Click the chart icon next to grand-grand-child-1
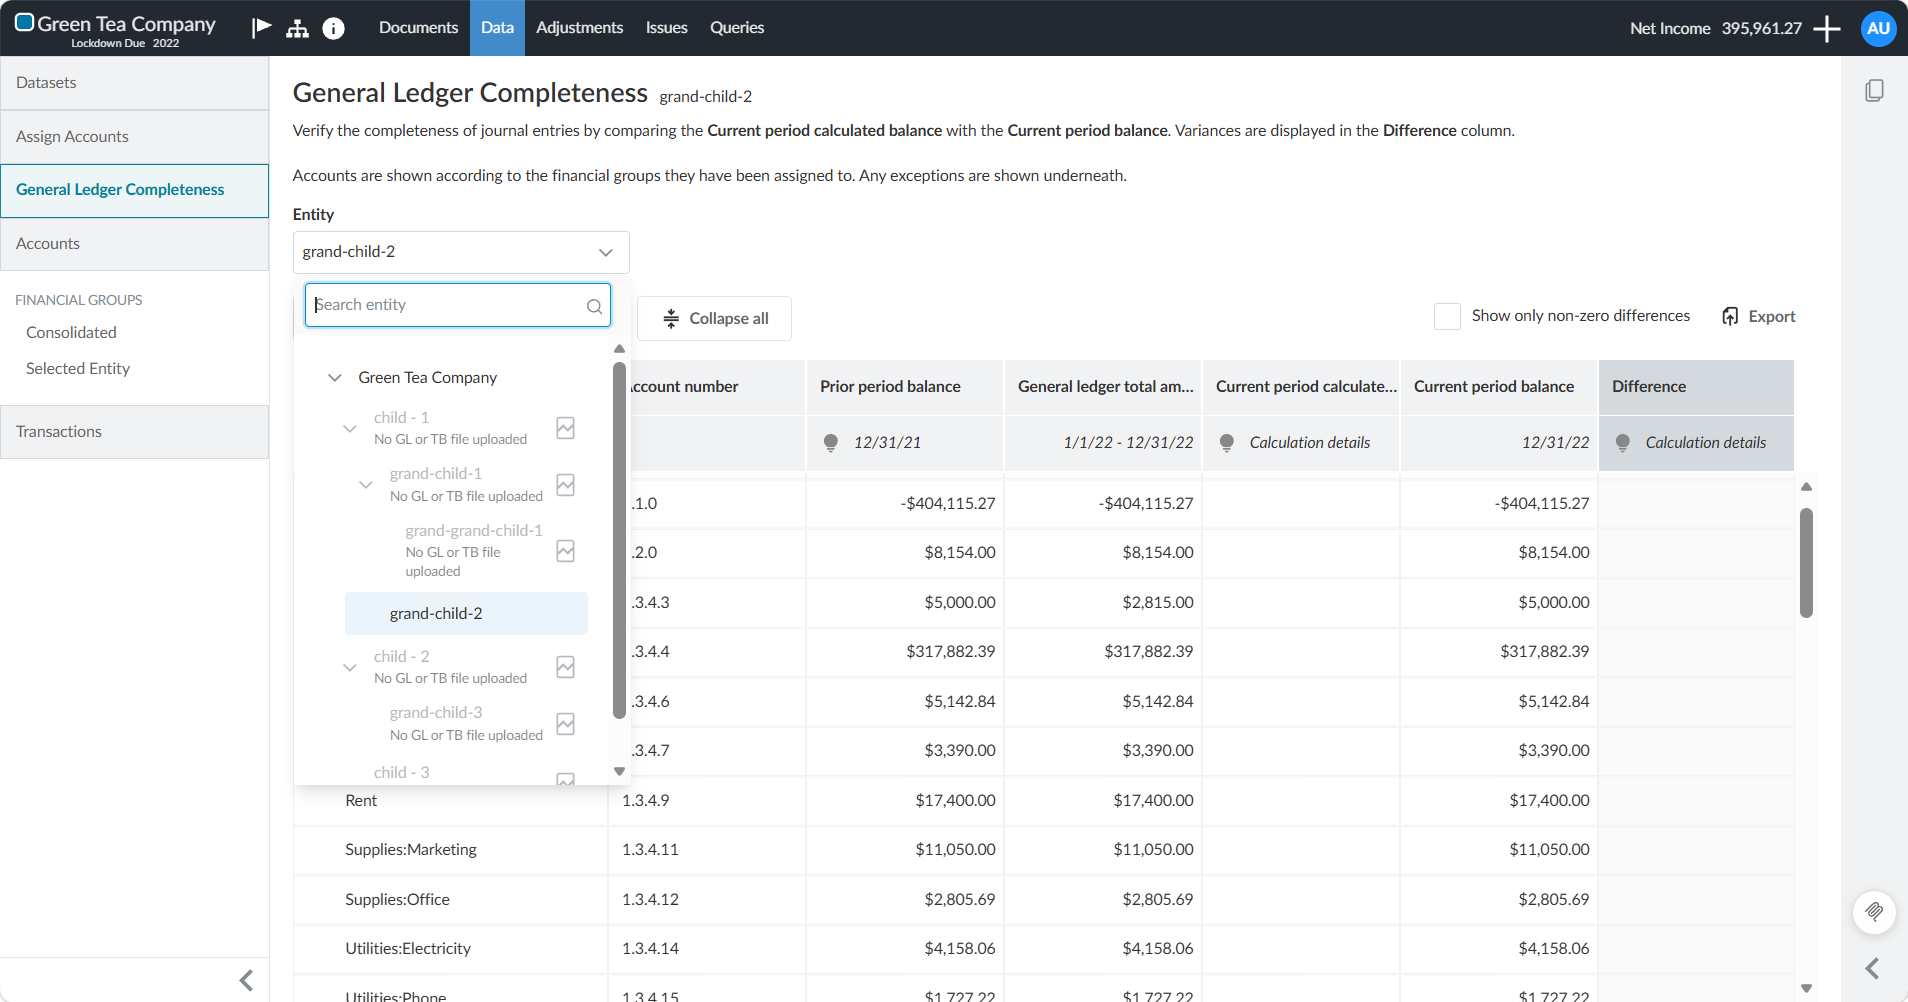Image resolution: width=1908 pixels, height=1002 pixels. [x=565, y=551]
